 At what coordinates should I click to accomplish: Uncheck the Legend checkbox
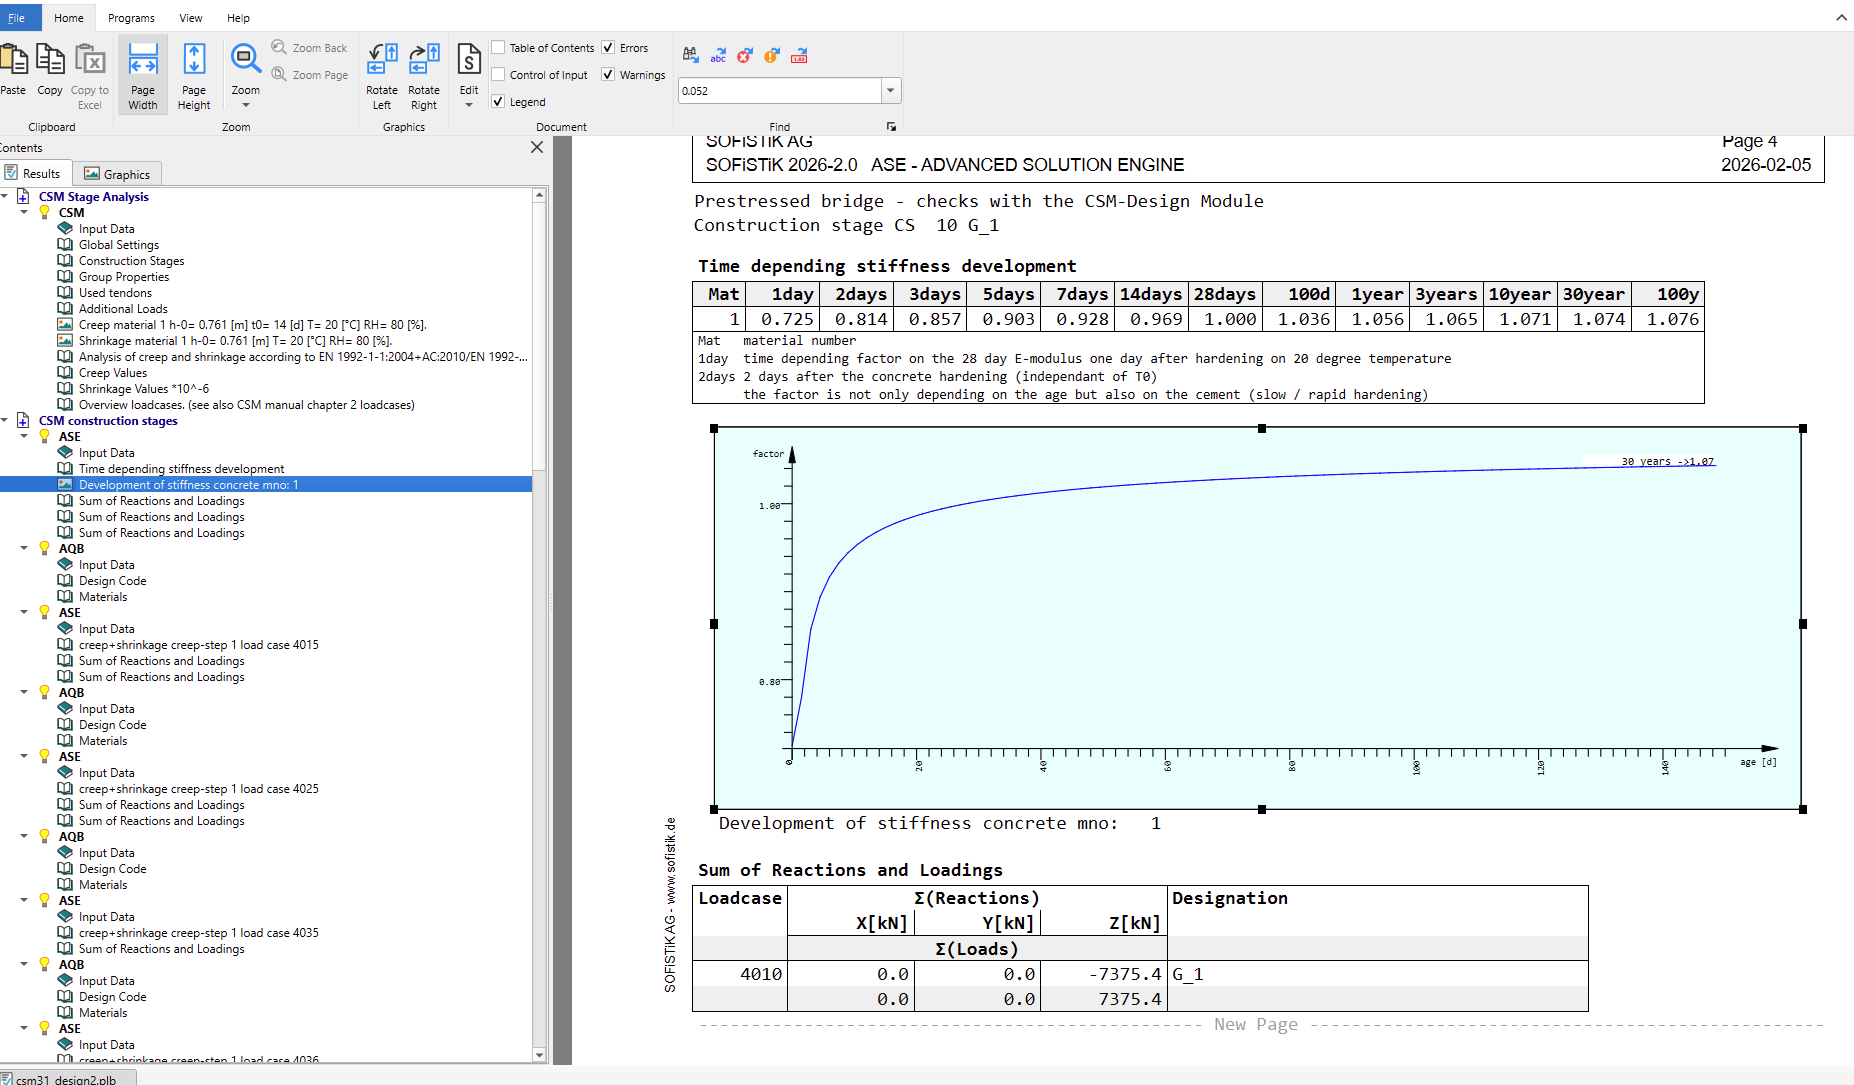[498, 102]
